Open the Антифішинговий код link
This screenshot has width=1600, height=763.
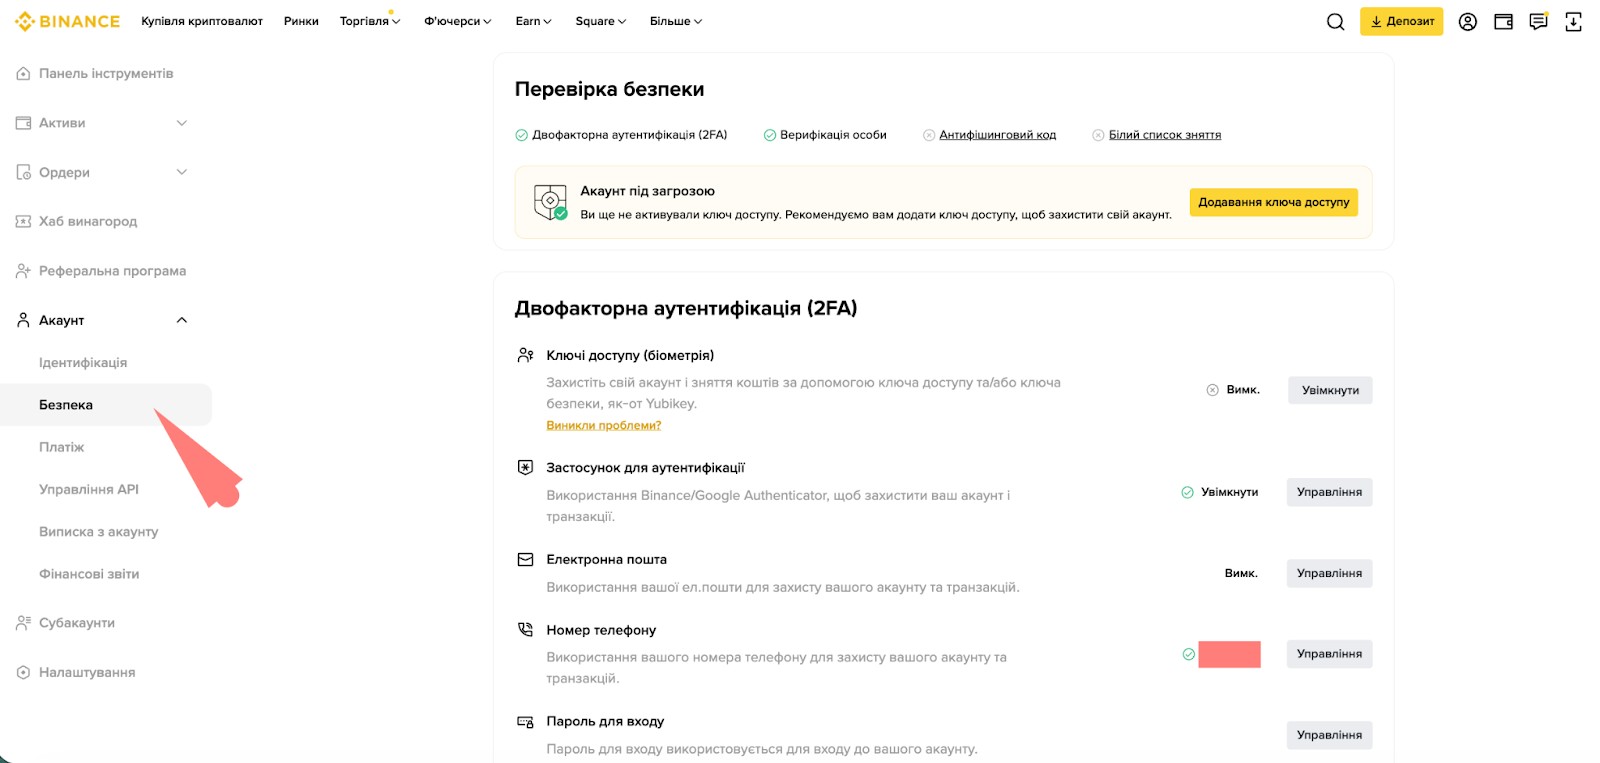997,135
